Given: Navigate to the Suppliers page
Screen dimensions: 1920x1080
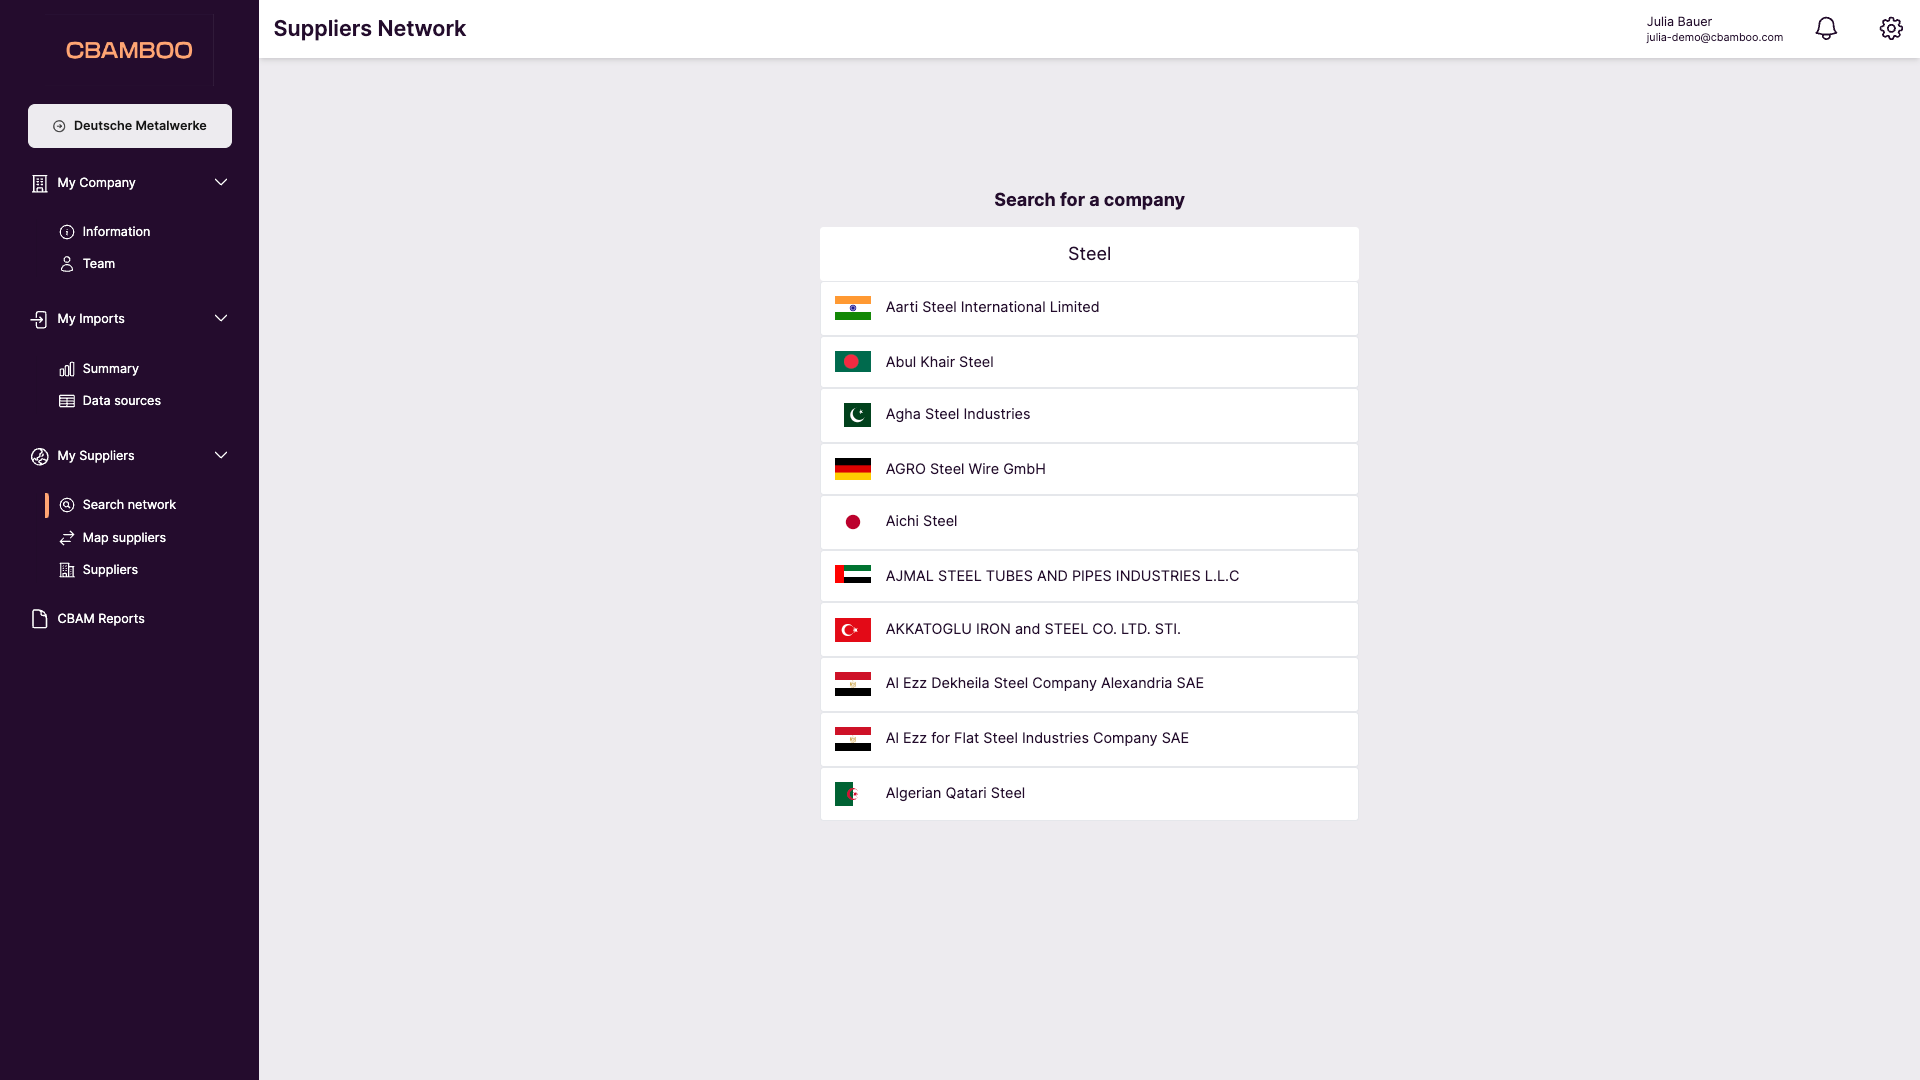Looking at the screenshot, I should click(110, 569).
